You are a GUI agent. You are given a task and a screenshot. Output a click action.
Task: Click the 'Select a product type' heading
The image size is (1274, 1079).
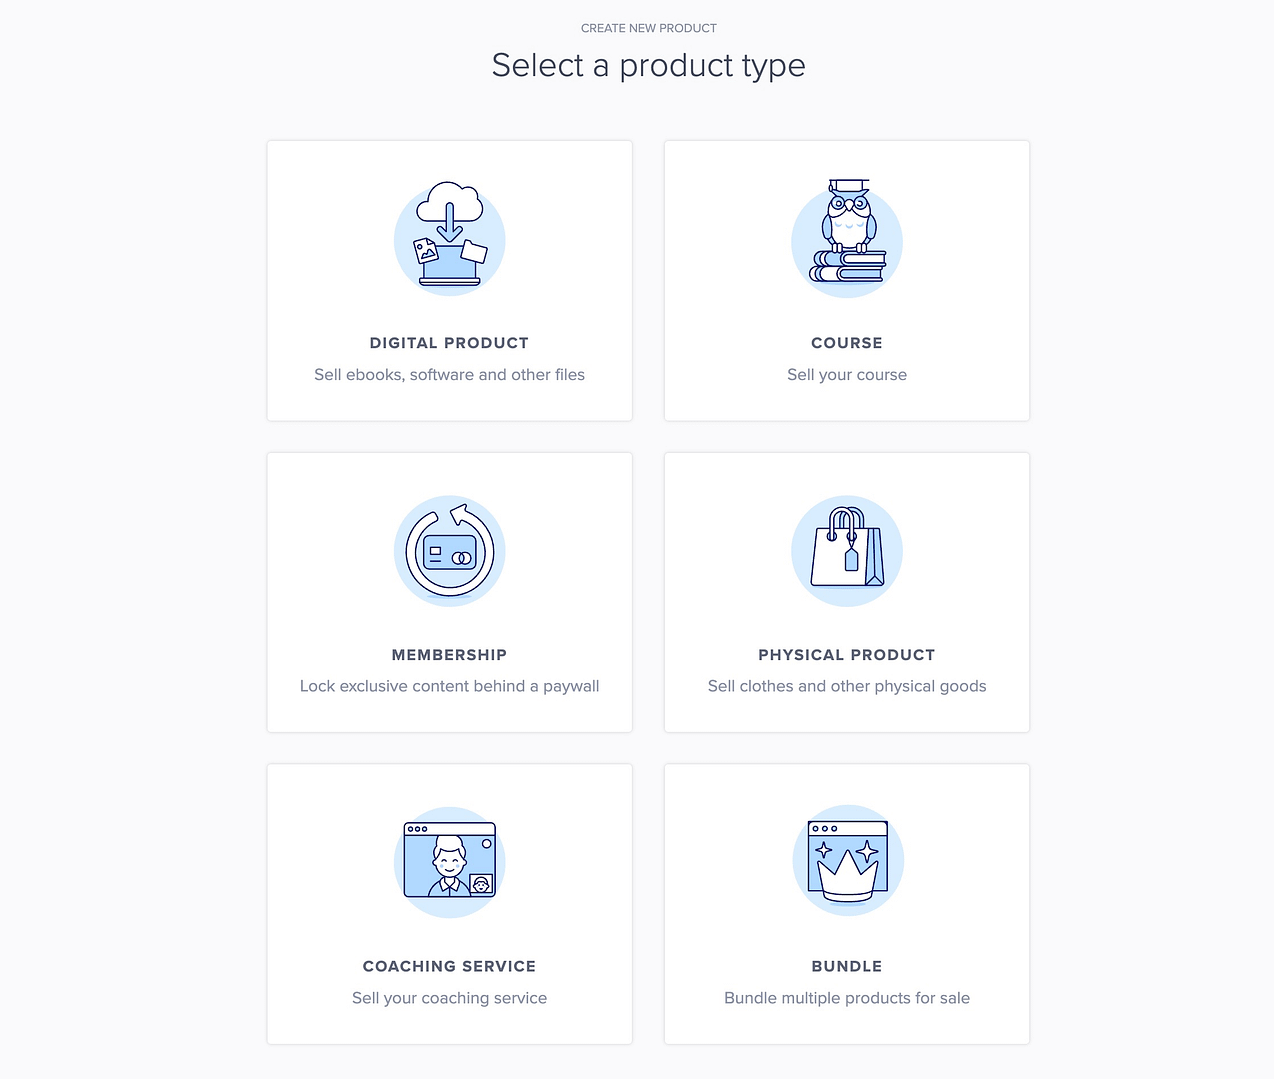[648, 65]
